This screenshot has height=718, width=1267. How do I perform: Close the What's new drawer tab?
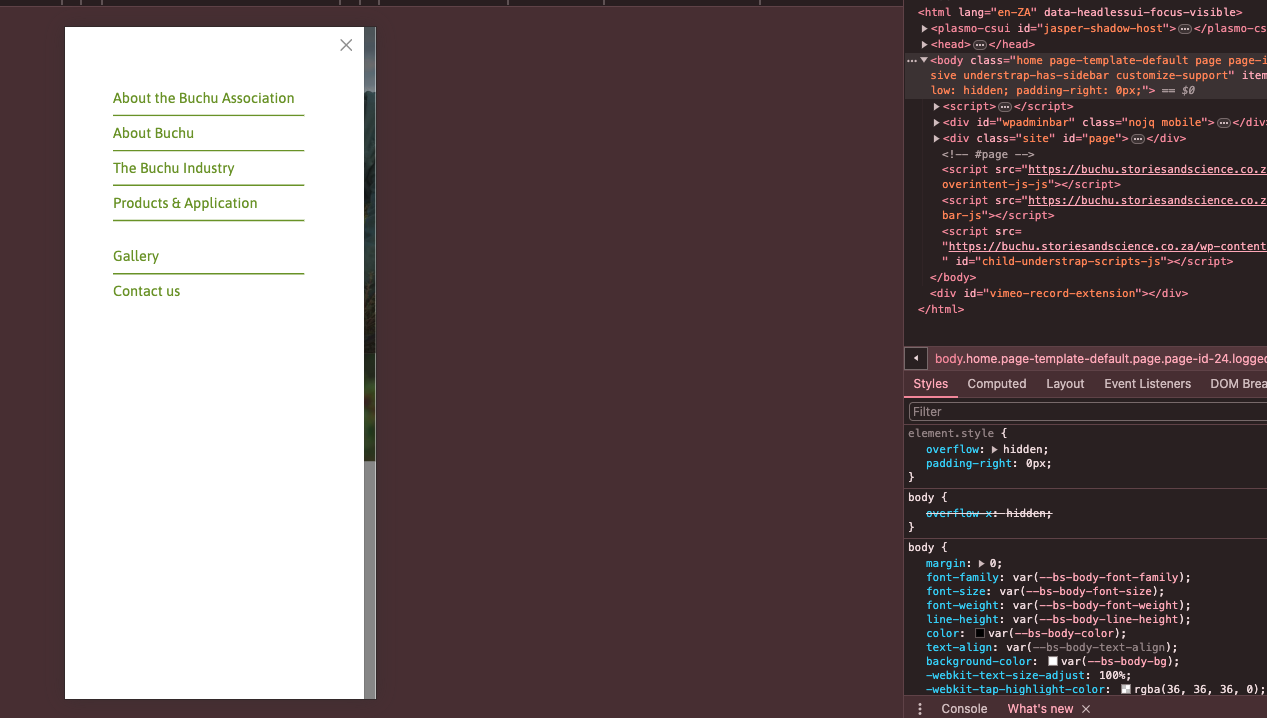(x=1085, y=709)
